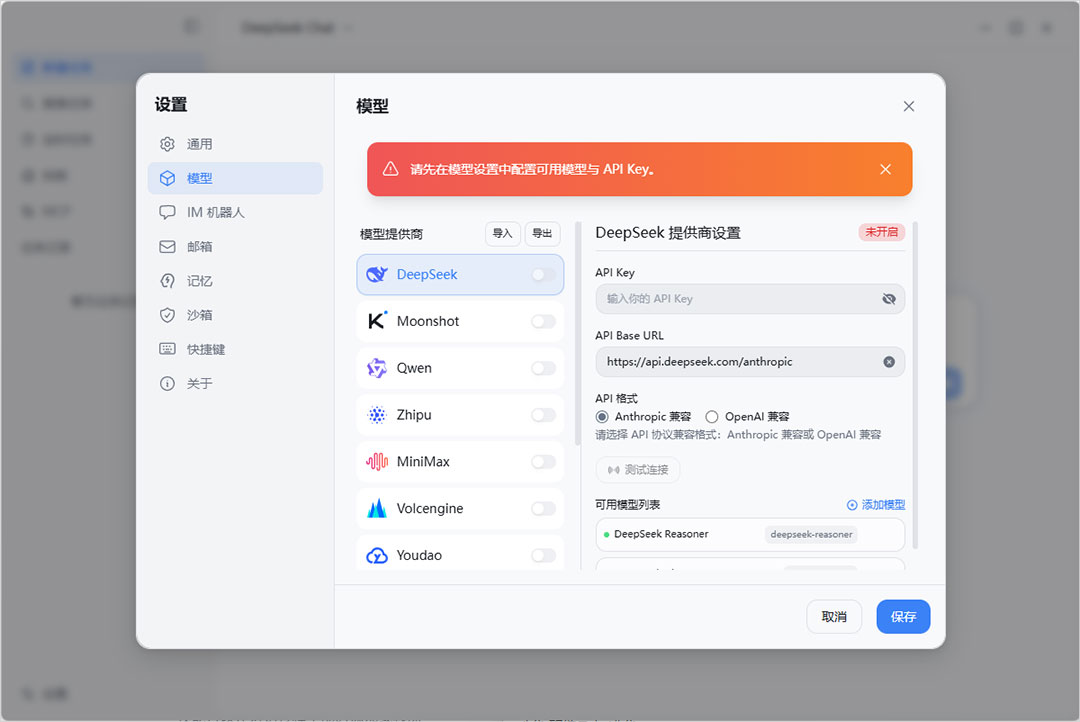The height and width of the screenshot is (722, 1080).
Task: Select the Youdao cloud provider icon
Action: point(378,554)
